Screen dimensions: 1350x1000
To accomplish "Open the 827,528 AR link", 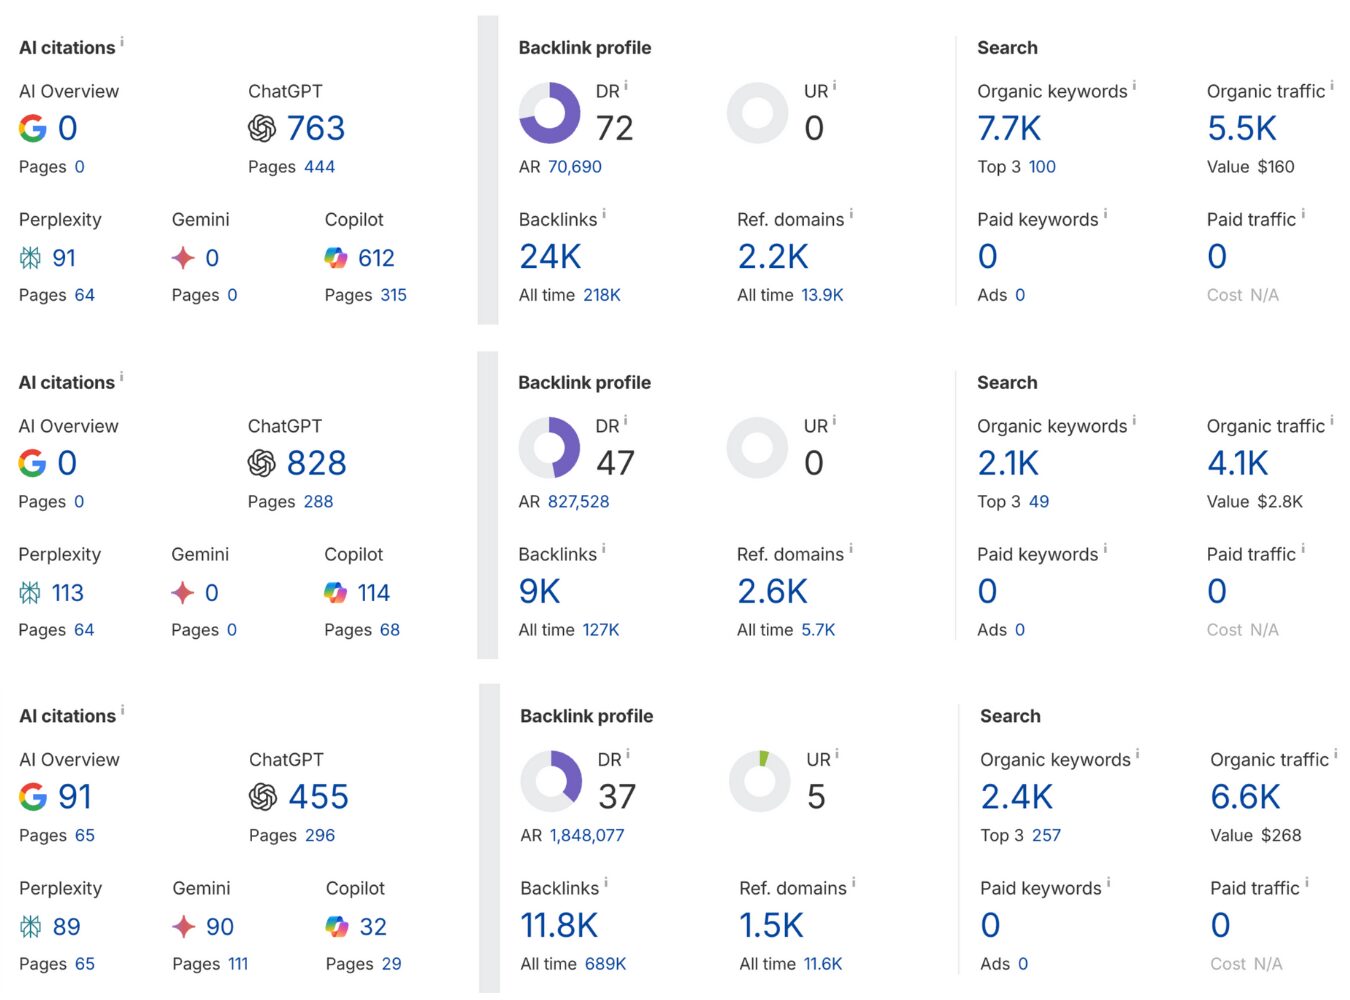I will [x=578, y=502].
